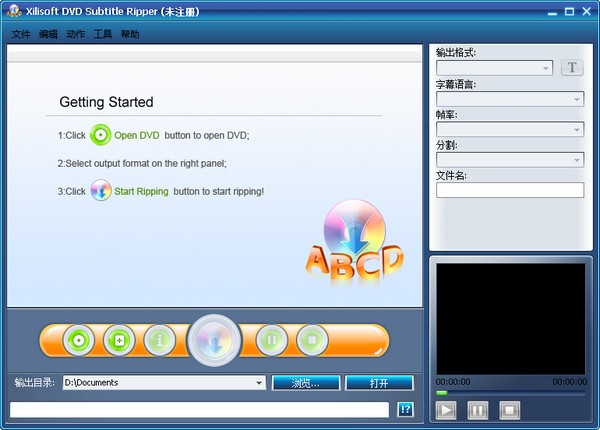Open the help question mark icon
Screen dimensions: 600x430
(x=406, y=409)
